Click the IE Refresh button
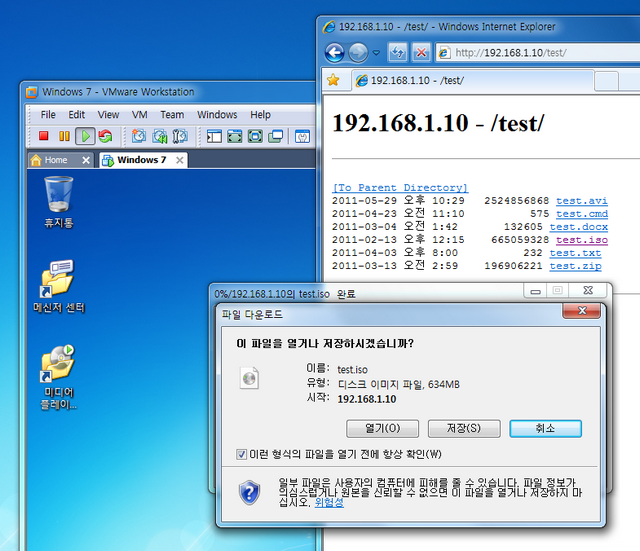The width and height of the screenshot is (640, 551). [398, 53]
